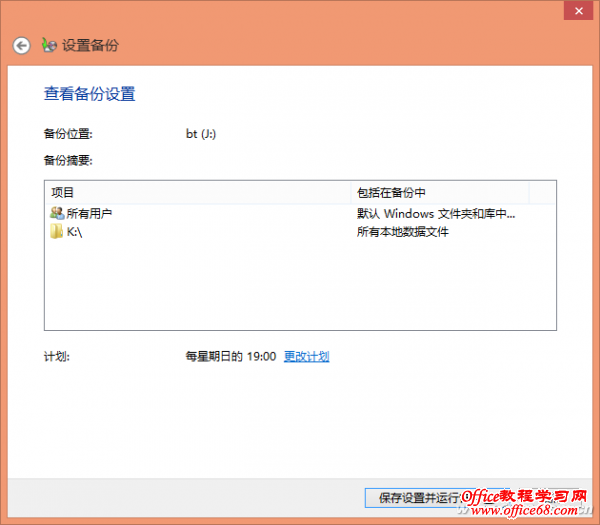600x525 pixels.
Task: Click the 备份摘要: label
Action: (x=68, y=160)
